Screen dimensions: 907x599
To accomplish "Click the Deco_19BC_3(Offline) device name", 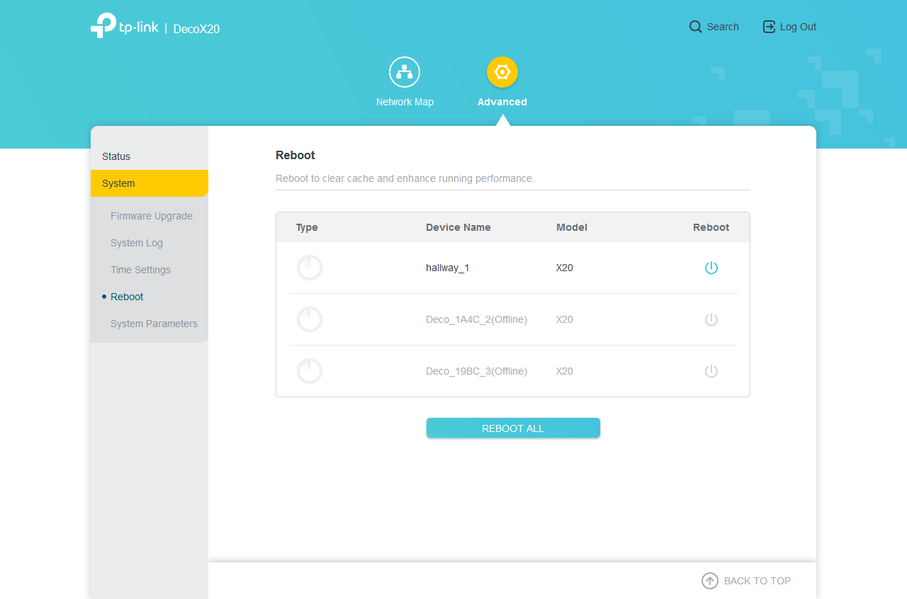I will (477, 371).
